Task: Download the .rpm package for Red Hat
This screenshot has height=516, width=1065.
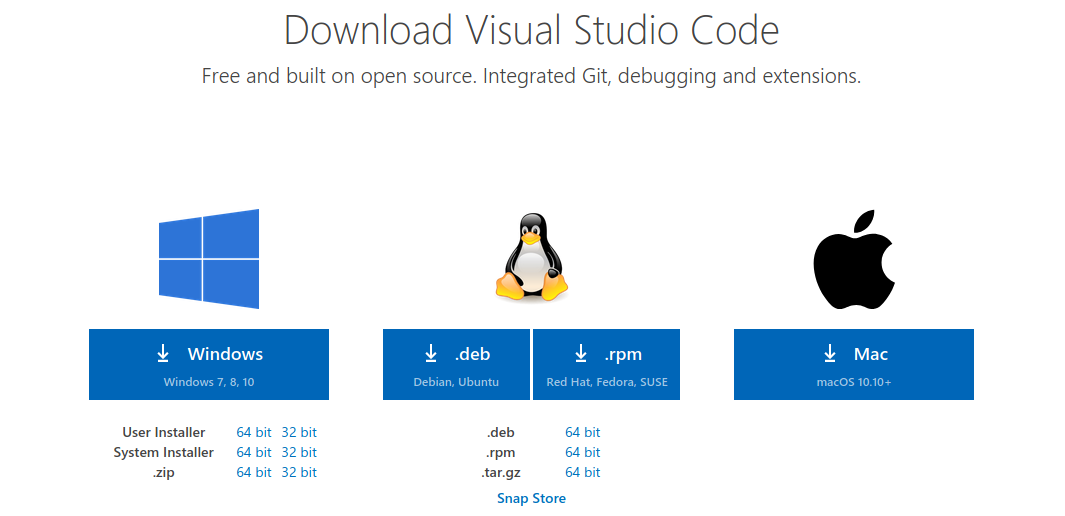Action: tap(607, 365)
